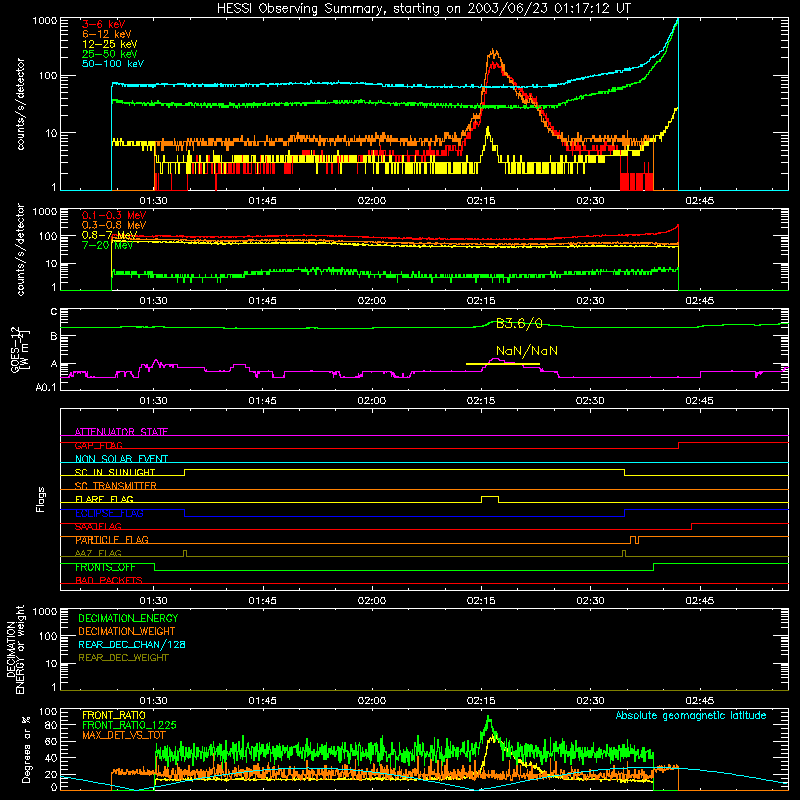Select the "FRONT_RATIO_1225" green legend label

129,725
